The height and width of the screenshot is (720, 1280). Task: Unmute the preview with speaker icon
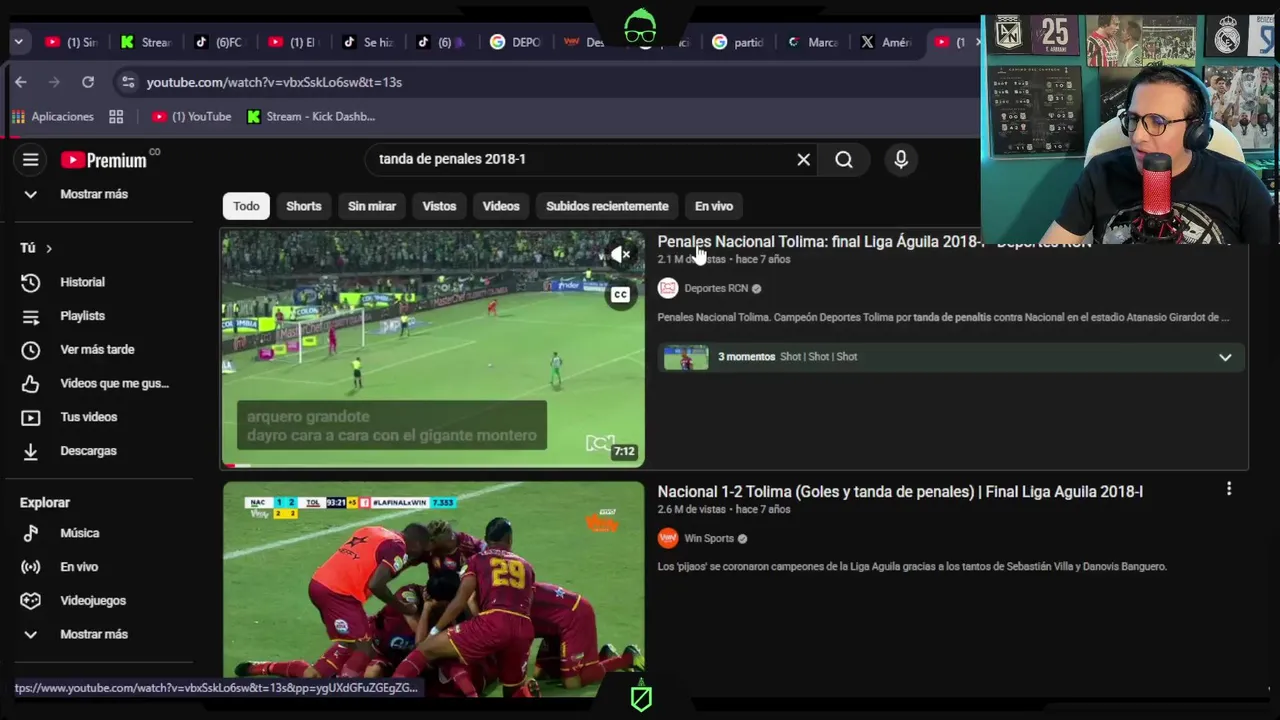[621, 255]
